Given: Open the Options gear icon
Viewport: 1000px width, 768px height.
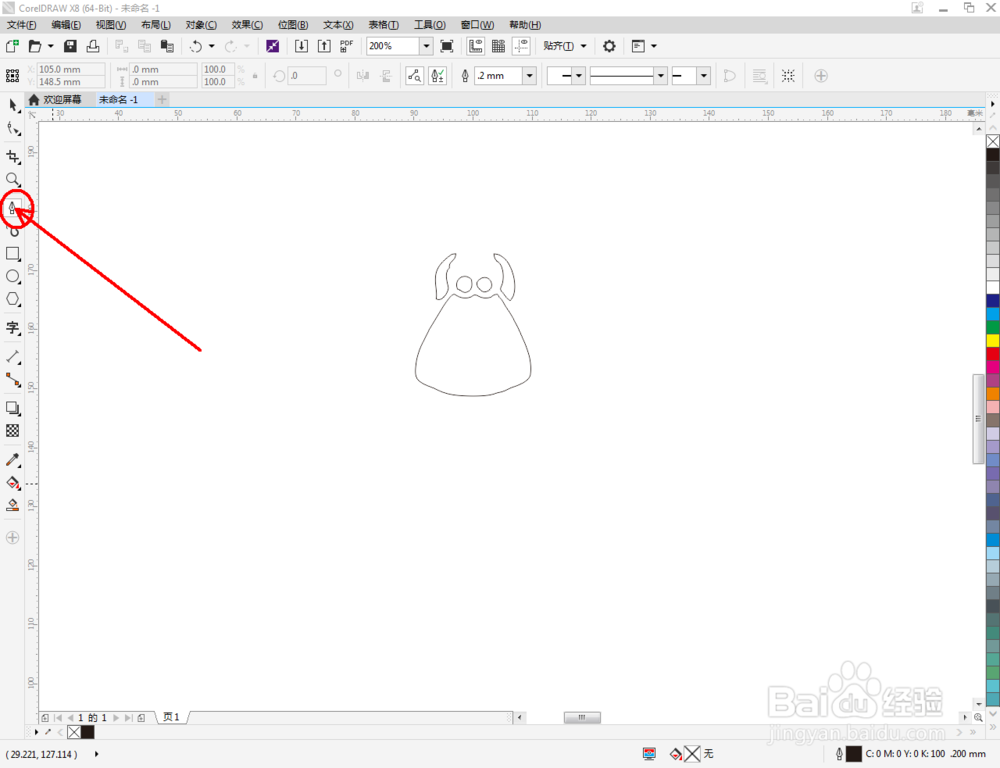Looking at the screenshot, I should (609, 46).
